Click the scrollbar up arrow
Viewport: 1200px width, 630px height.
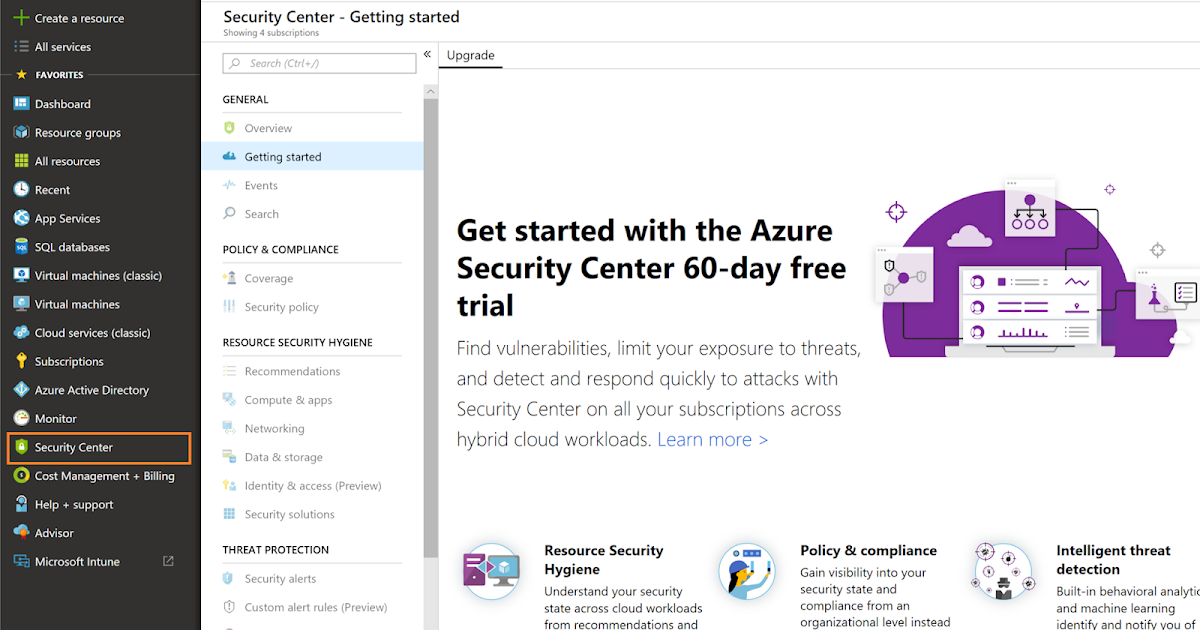(430, 90)
